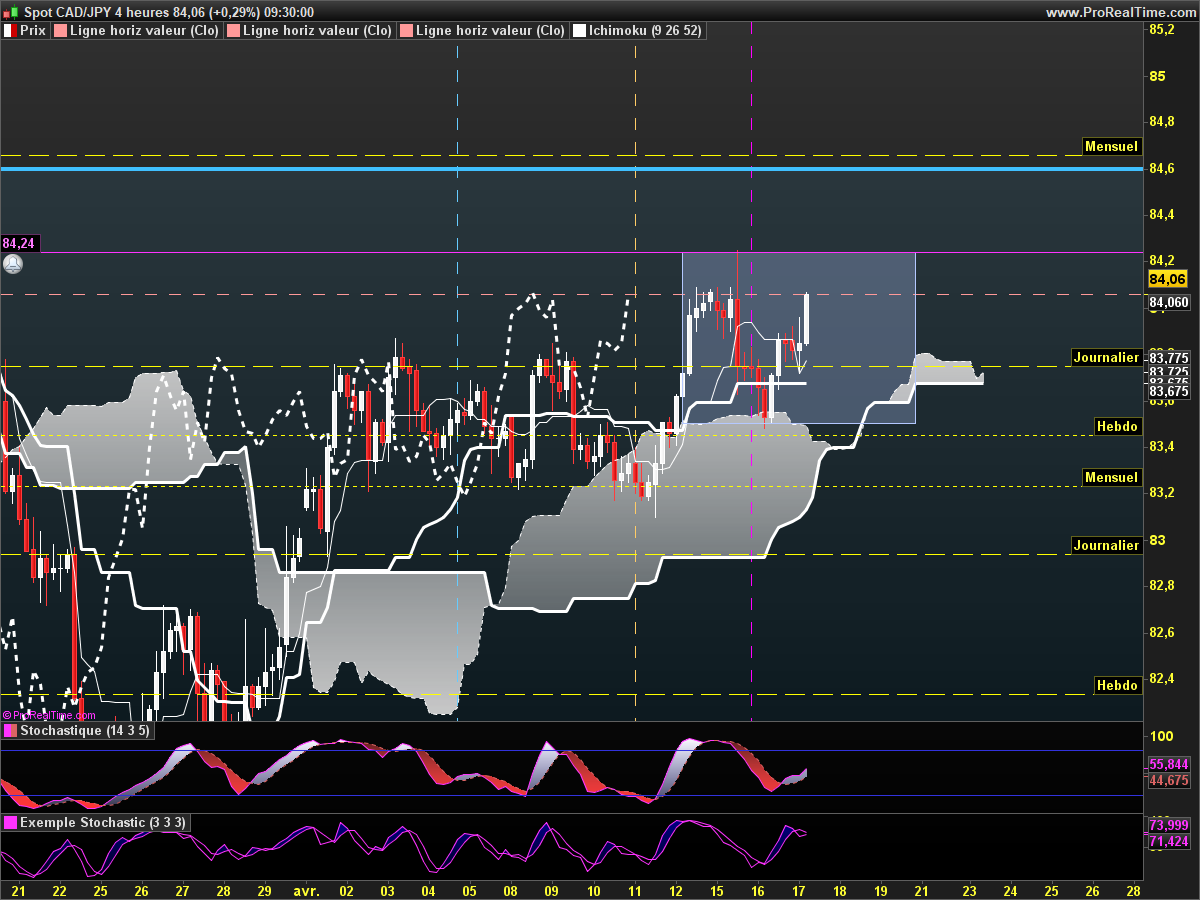Click date 08 on the time axis
1200x900 pixels.
(510, 890)
